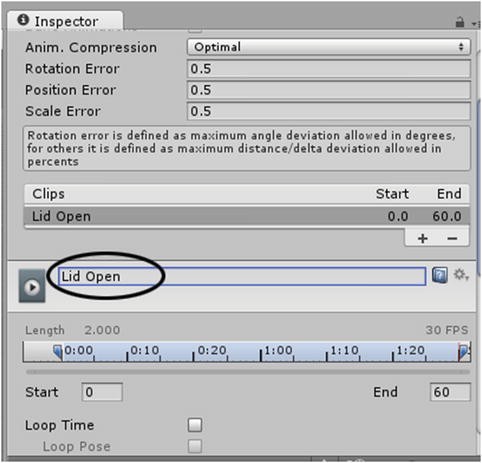Open the blue help book icon
The height and width of the screenshot is (463, 482).
[440, 275]
